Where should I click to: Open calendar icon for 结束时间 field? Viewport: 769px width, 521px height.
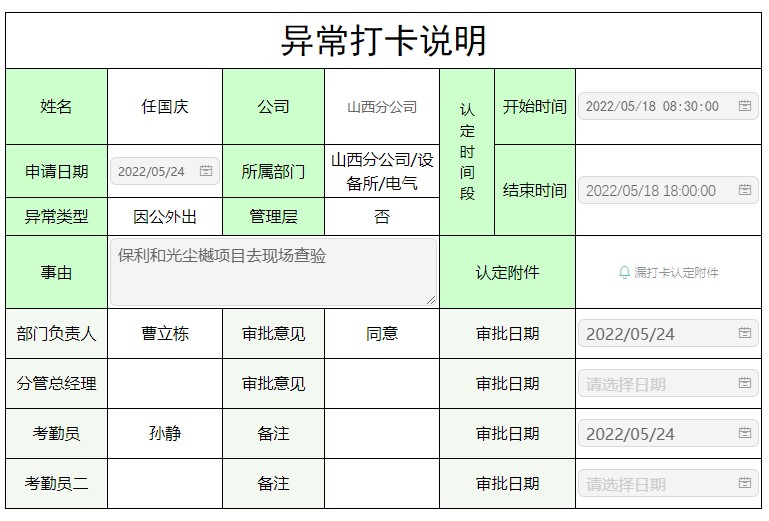[x=744, y=189]
